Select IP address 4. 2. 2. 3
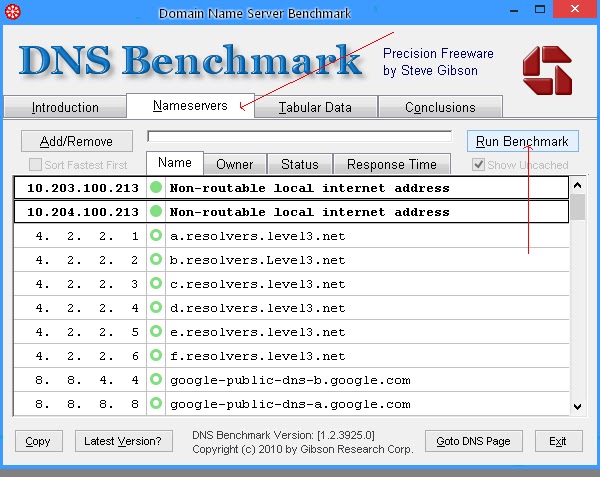Screen dimensions: 600x477 click(x=87, y=284)
